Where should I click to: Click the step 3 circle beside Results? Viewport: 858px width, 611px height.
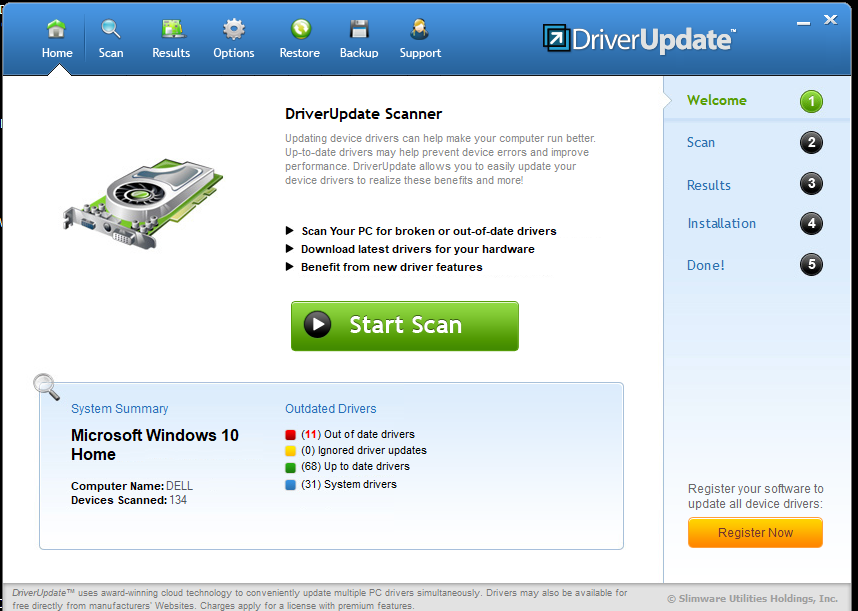pos(811,183)
